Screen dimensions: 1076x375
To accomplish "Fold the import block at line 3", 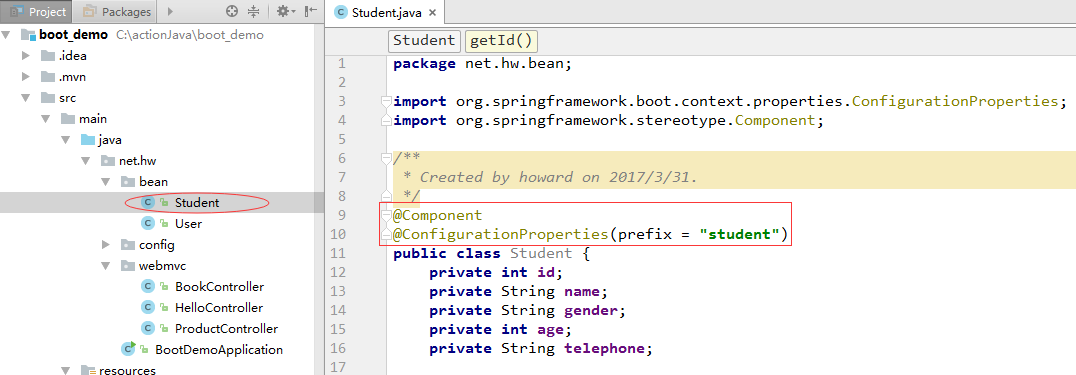I will [x=386, y=102].
